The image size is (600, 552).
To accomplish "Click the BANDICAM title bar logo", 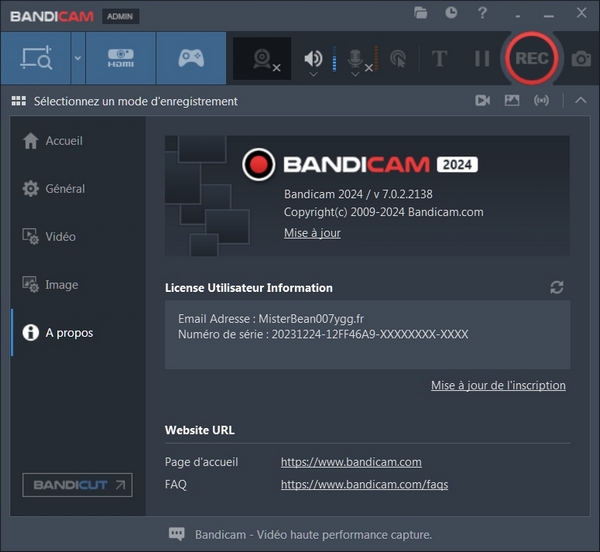I will click(52, 16).
